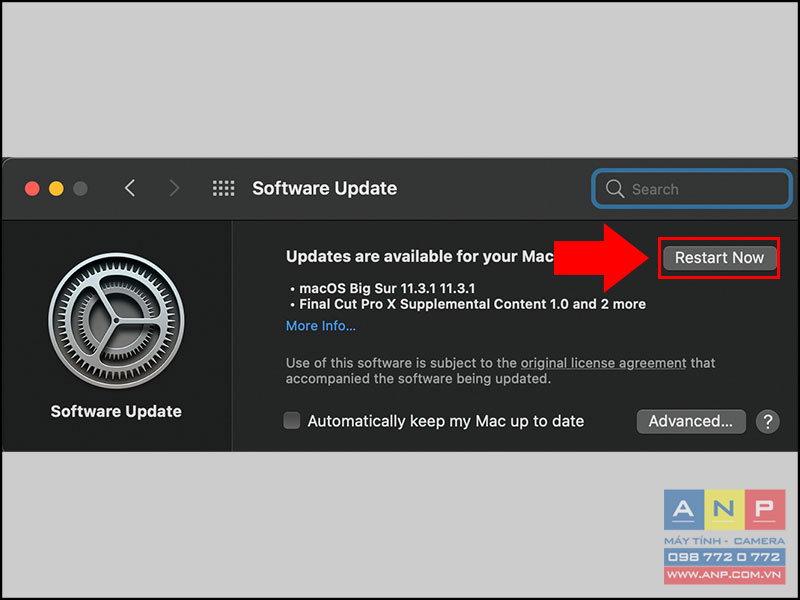This screenshot has height=600, width=800.
Task: Click the Software Update window title
Action: (324, 188)
